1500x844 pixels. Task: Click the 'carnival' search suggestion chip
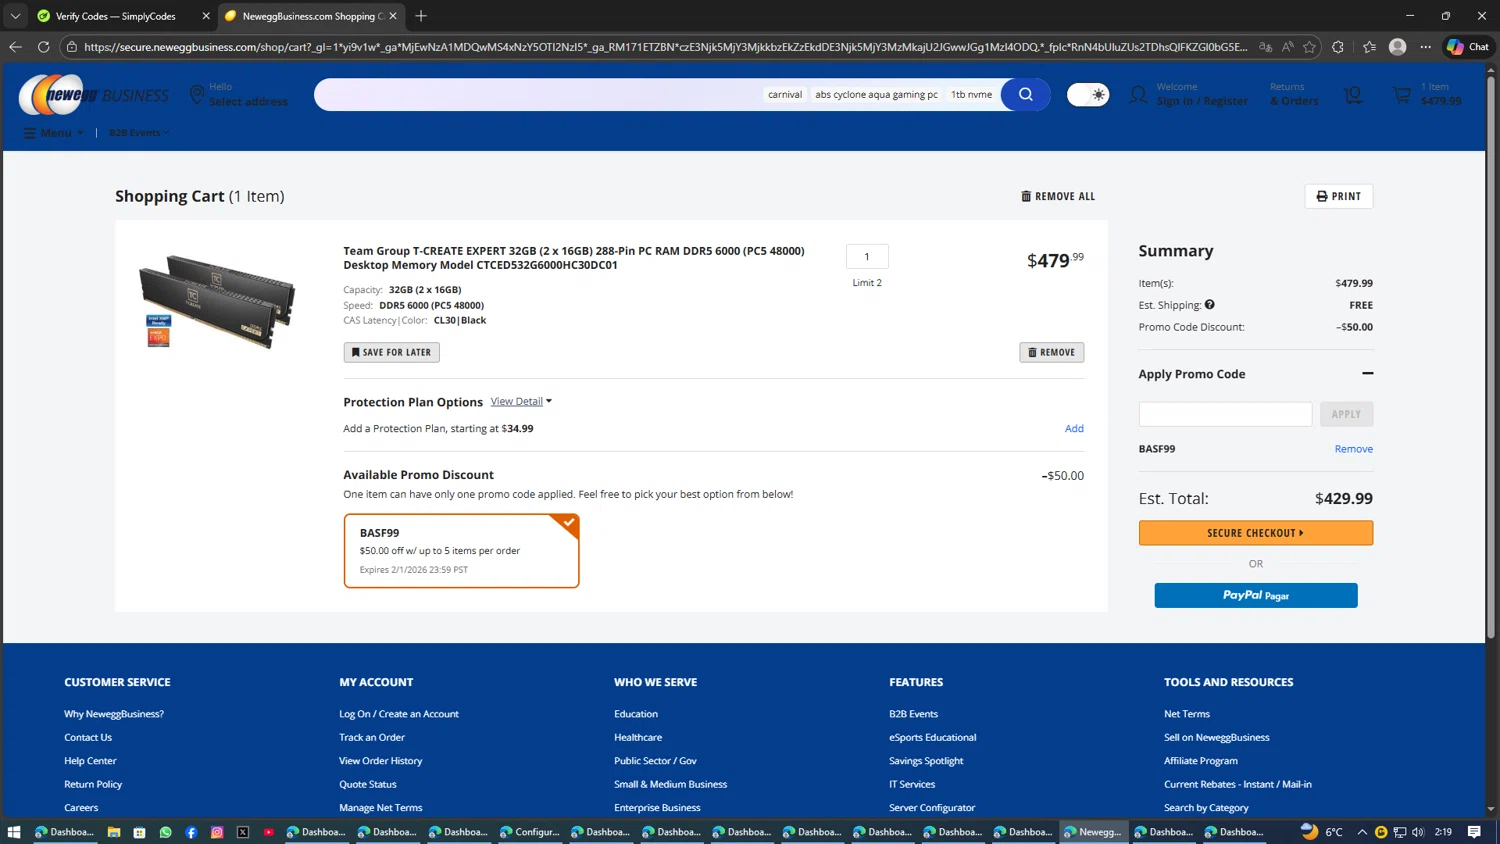click(x=785, y=94)
